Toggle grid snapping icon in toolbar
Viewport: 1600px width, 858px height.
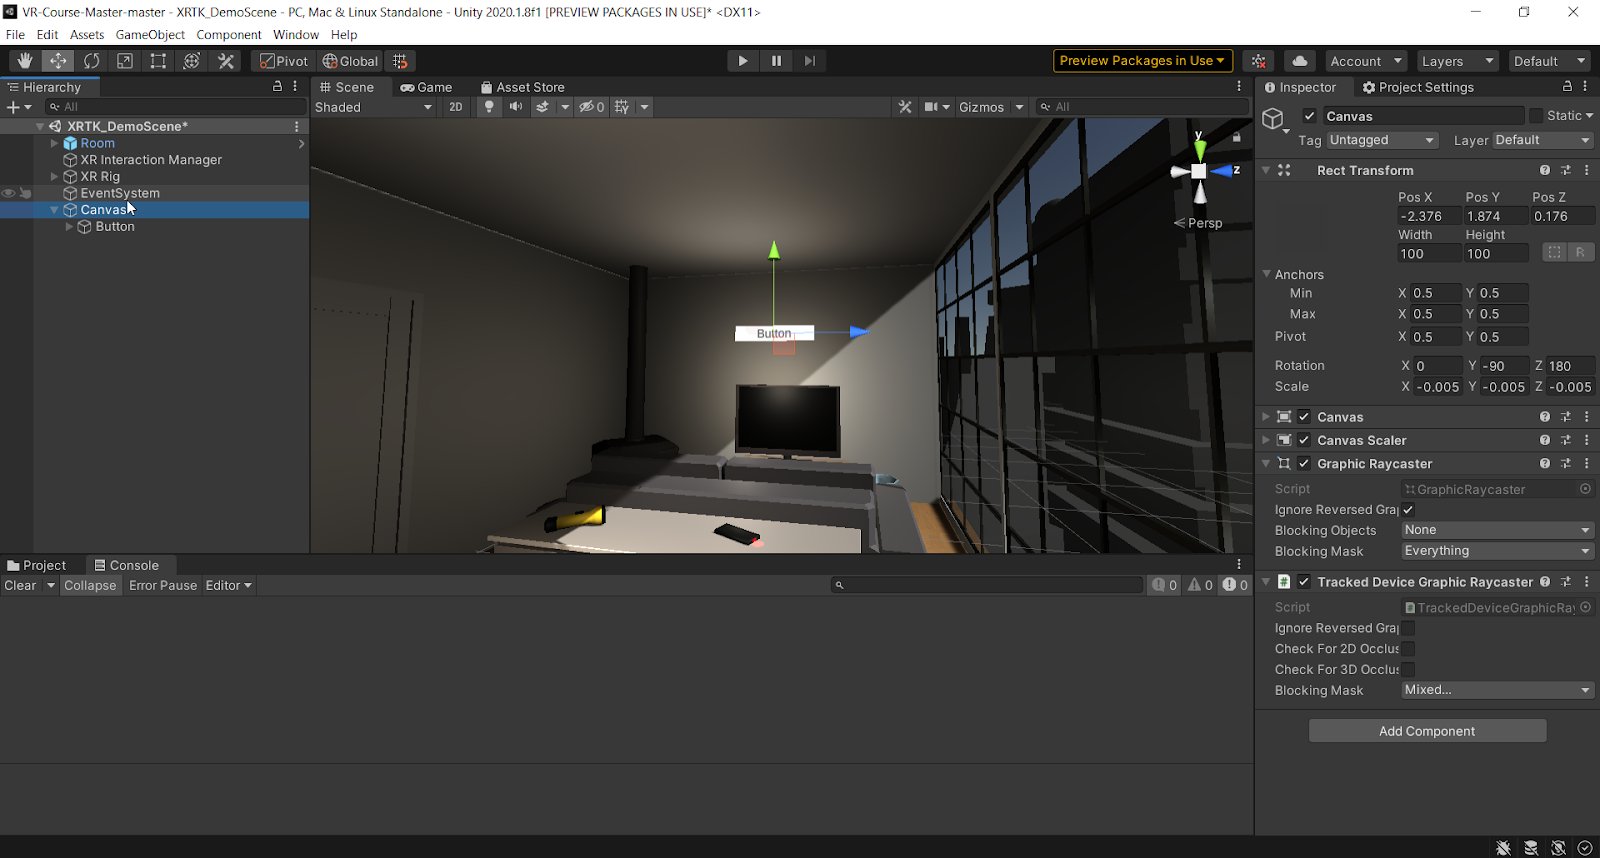400,61
